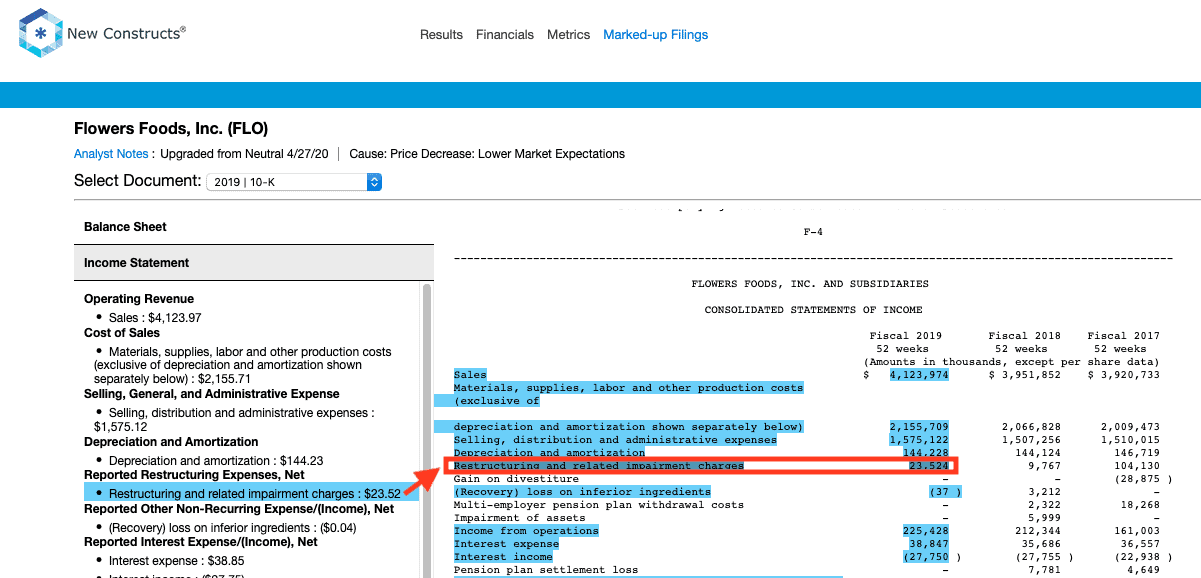Select the Marked-up Filings nav item
The width and height of the screenshot is (1201, 578).
pos(656,35)
